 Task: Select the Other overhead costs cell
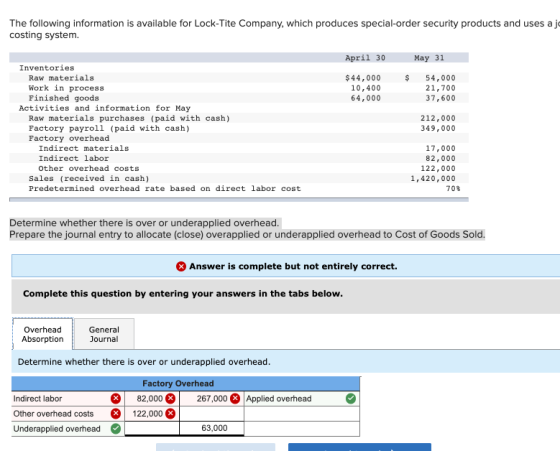(x=68, y=414)
